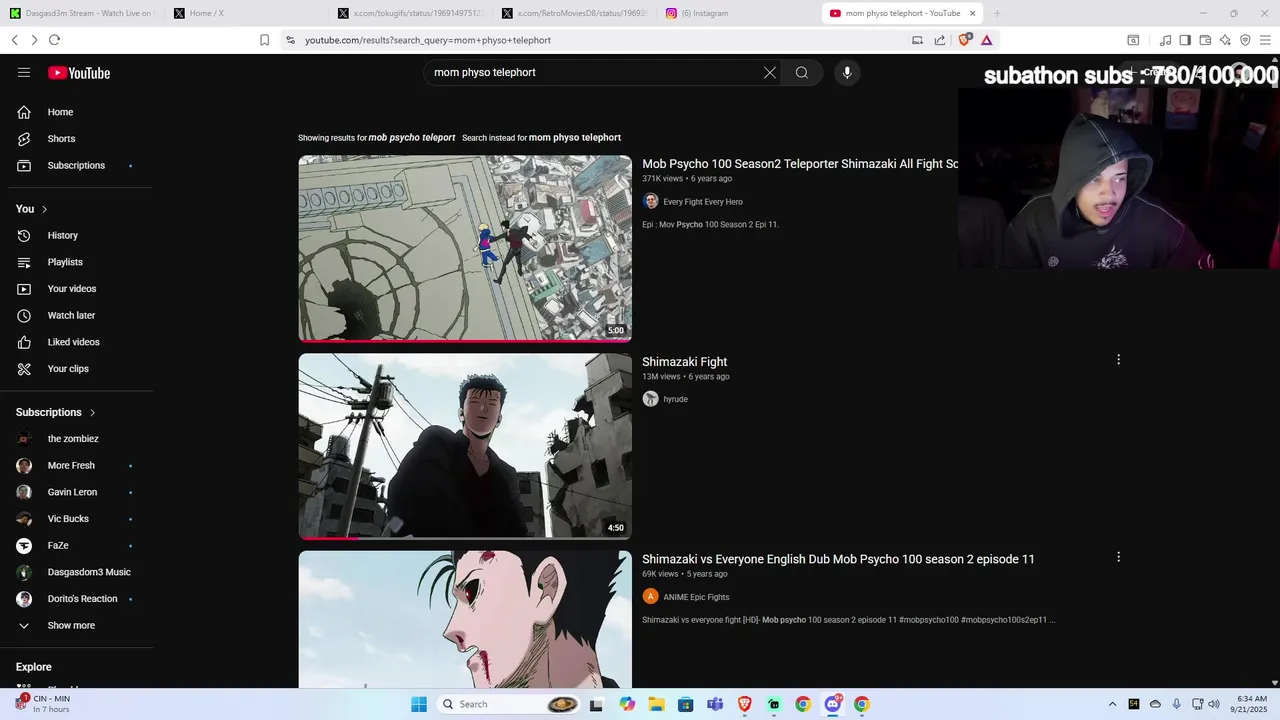Open Brave Shields lion icon
This screenshot has width=1280, height=720.
pyautogui.click(x=964, y=40)
